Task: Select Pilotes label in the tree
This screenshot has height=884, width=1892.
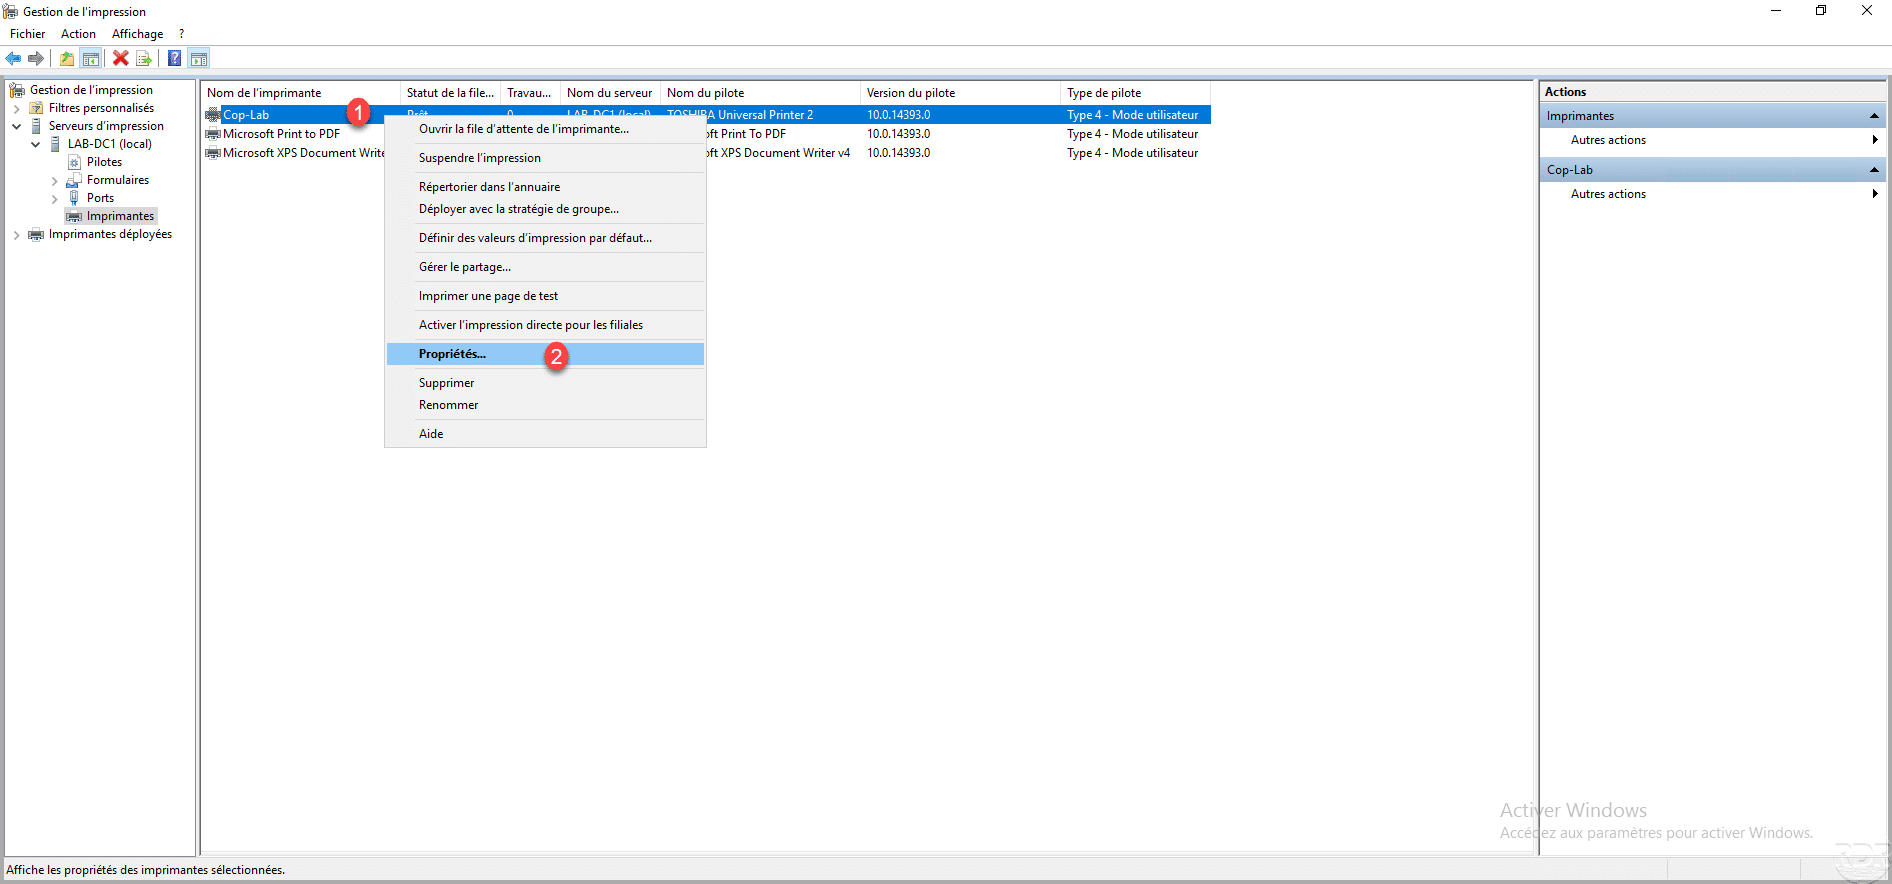Action: pos(104,162)
